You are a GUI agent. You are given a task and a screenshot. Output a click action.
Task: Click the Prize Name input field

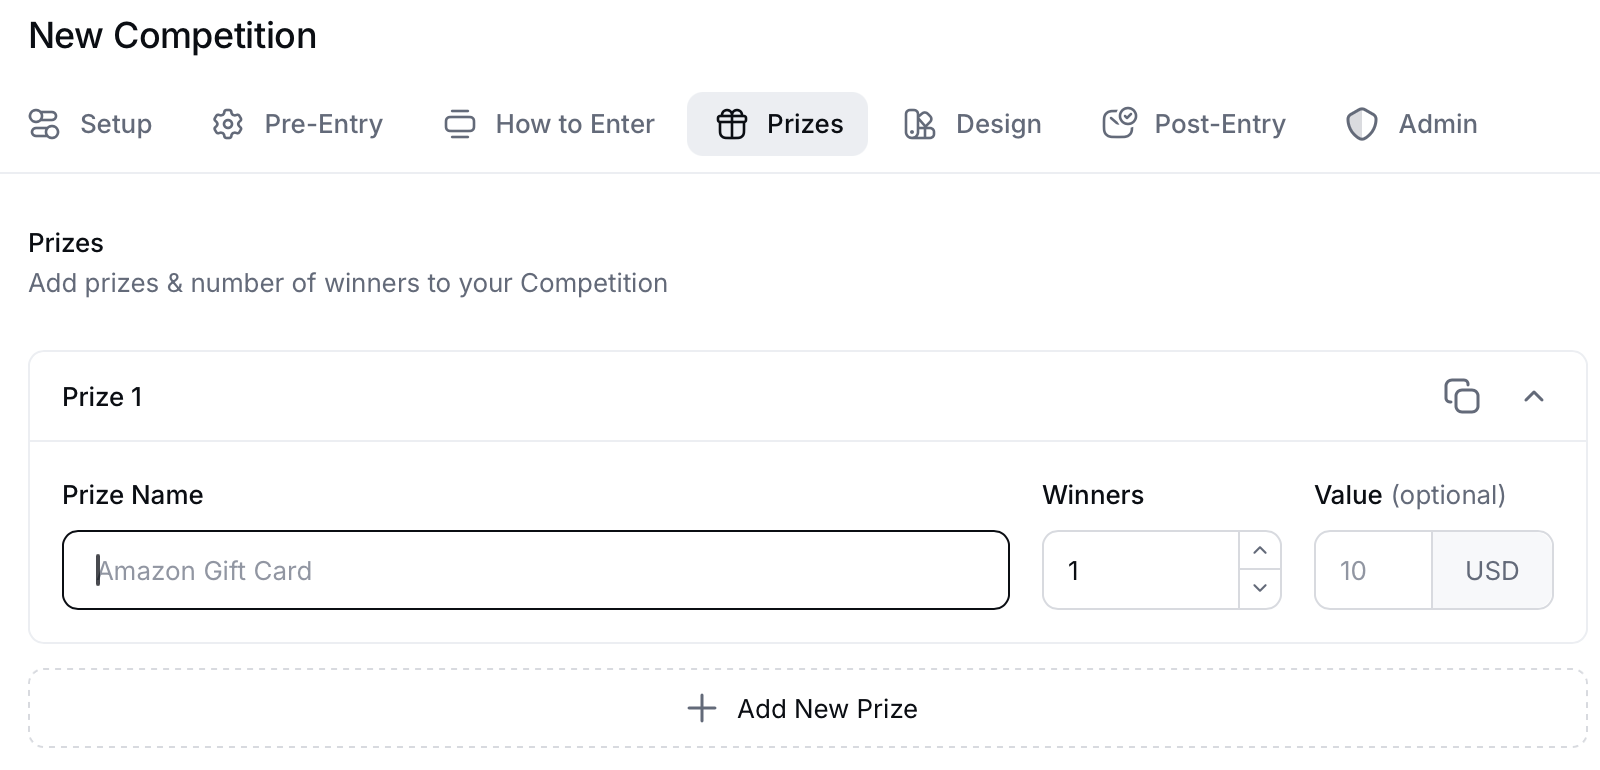(536, 570)
